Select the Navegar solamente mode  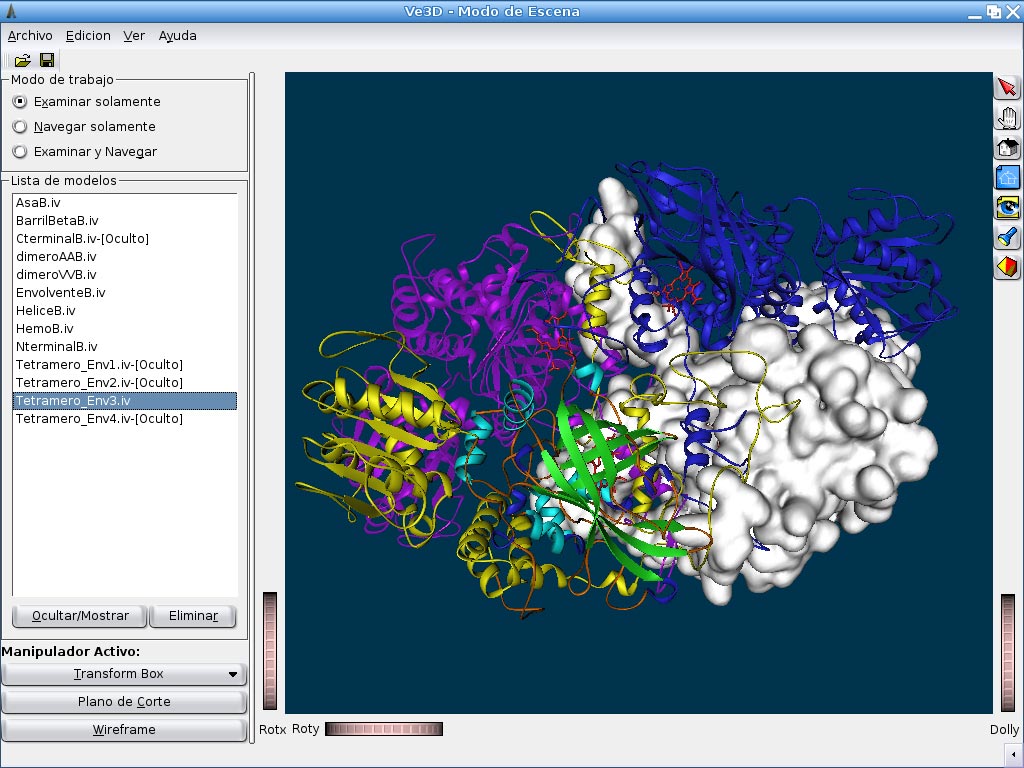(18, 126)
